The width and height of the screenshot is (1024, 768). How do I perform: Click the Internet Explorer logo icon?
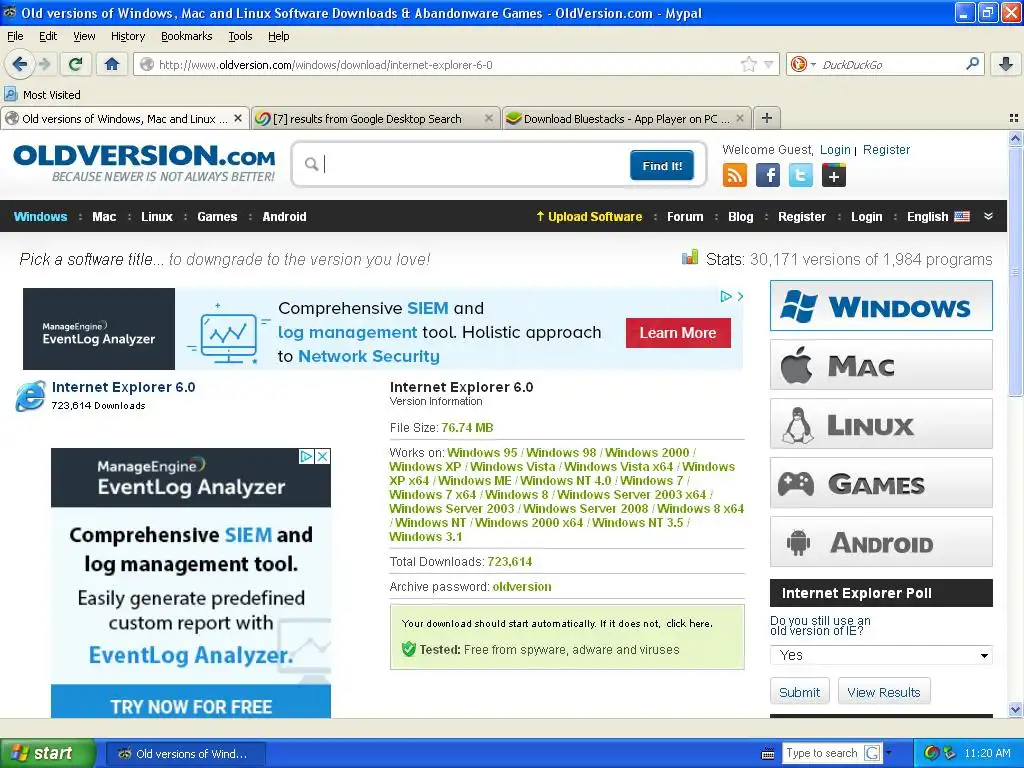31,396
